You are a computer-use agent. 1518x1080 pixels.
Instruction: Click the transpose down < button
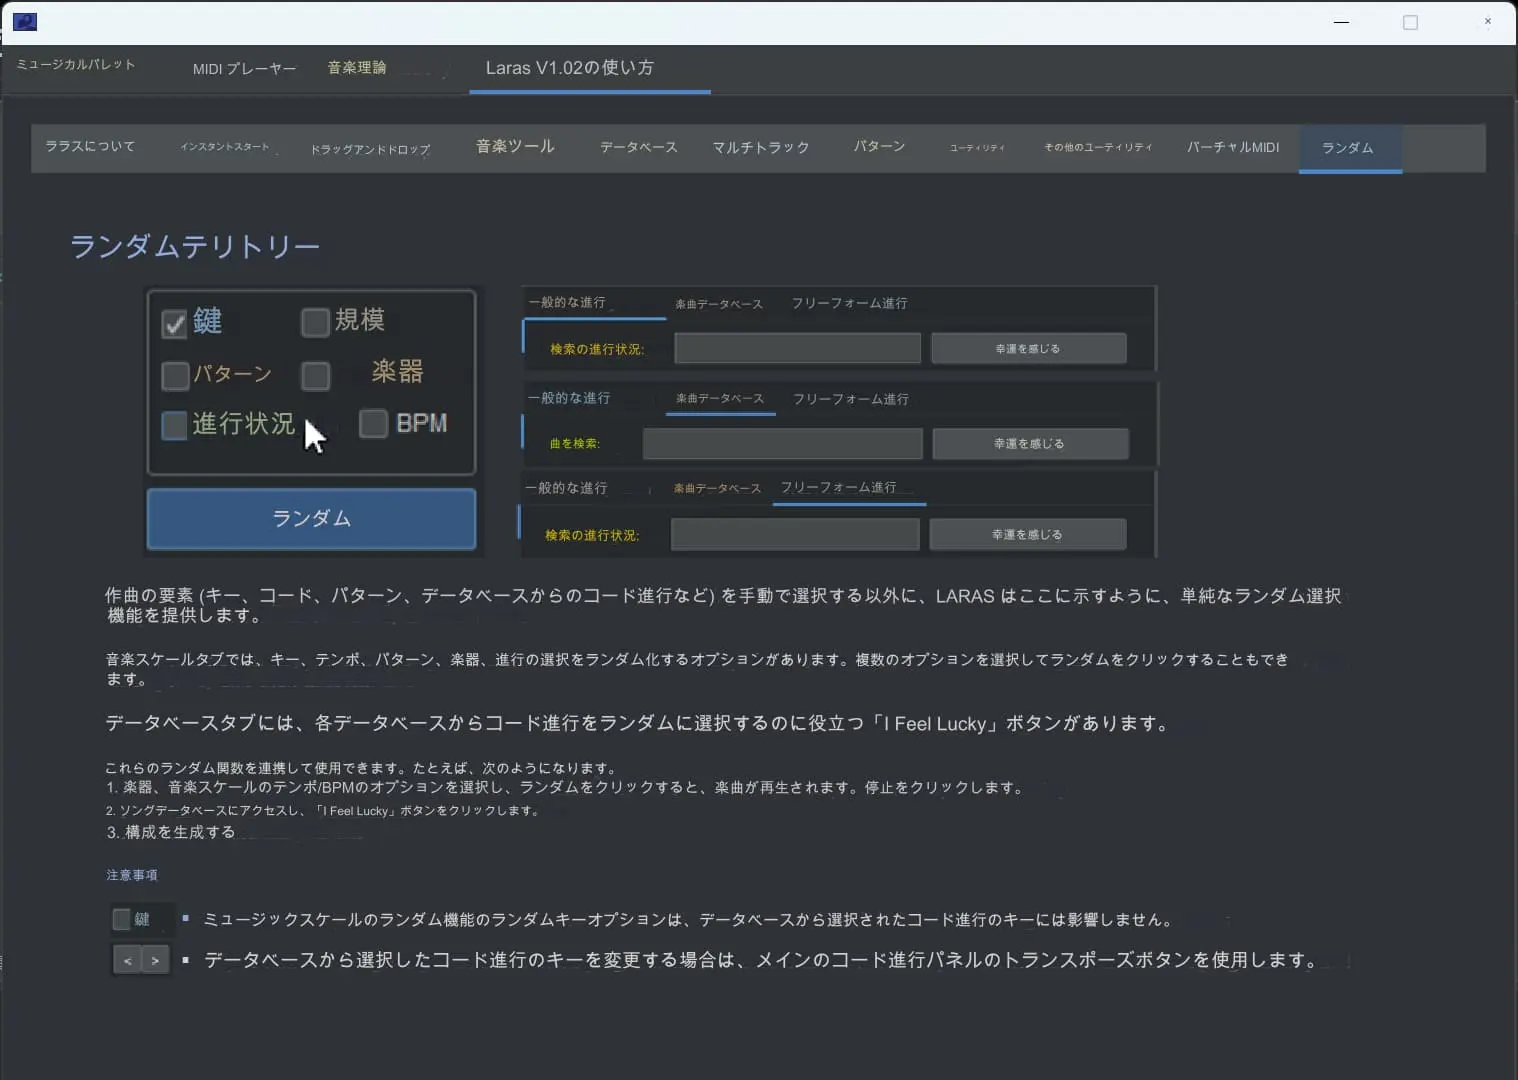[128, 961]
